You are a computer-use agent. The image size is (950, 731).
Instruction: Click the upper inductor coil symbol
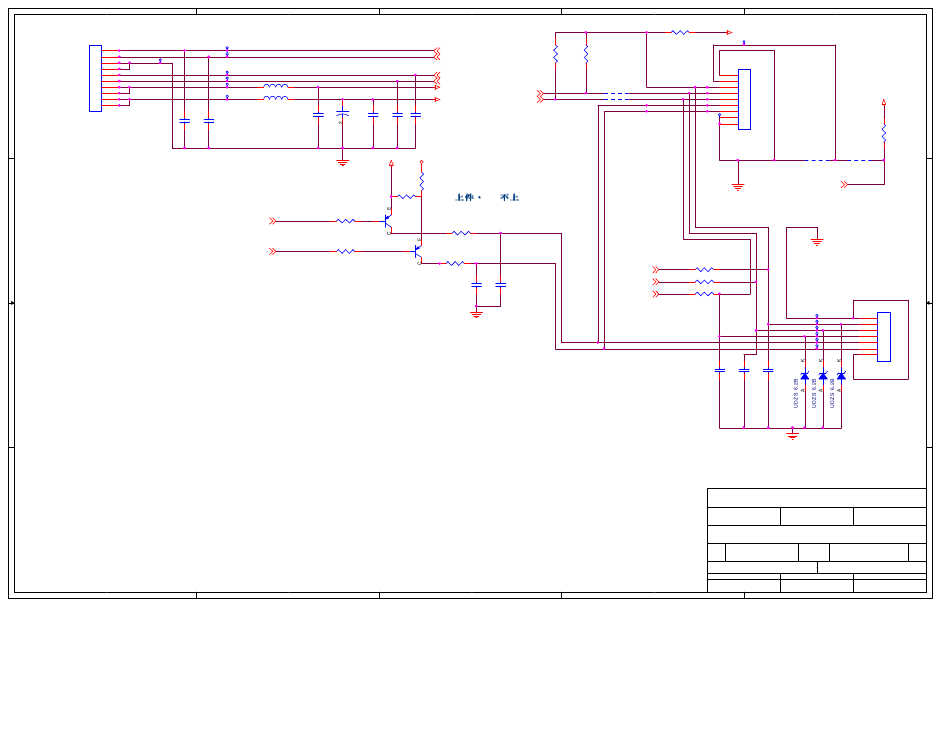click(x=276, y=86)
